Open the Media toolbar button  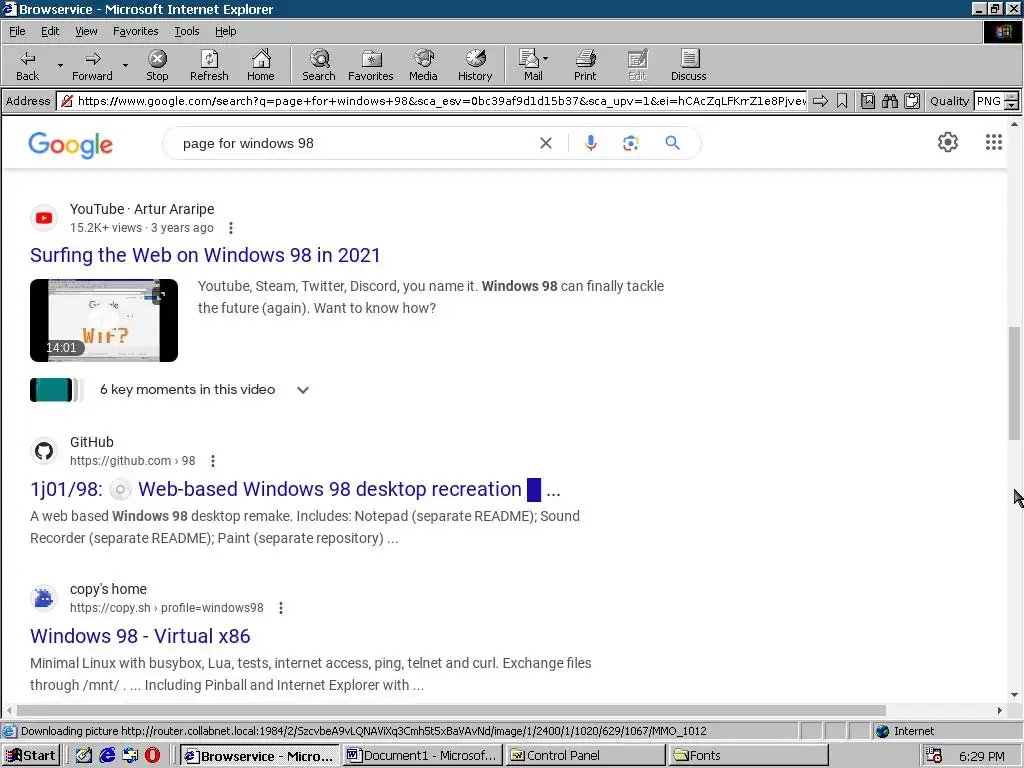[x=423, y=65]
